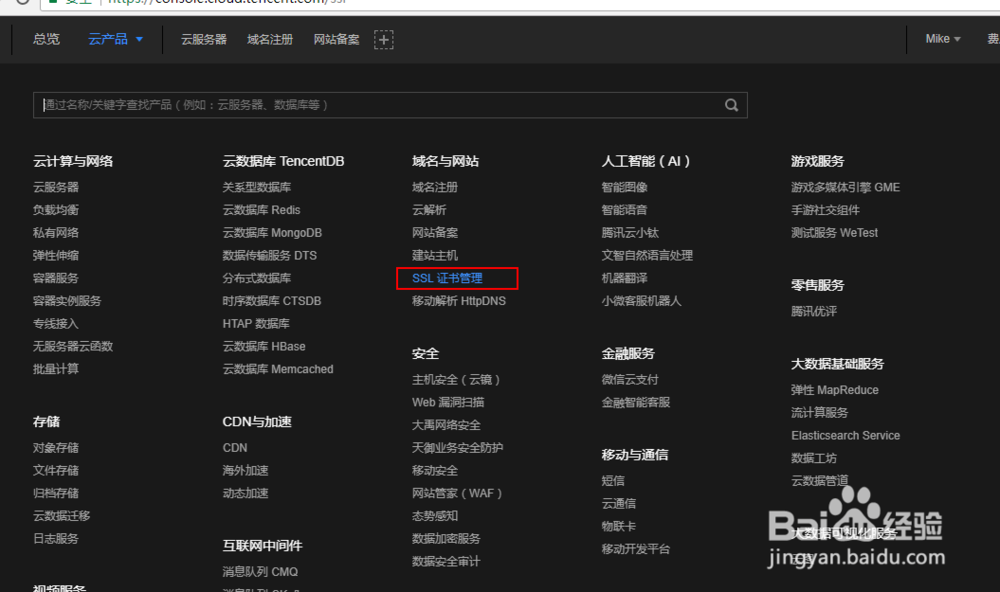1000x592 pixels.
Task: Open 对象存储 link
Action: (55, 448)
